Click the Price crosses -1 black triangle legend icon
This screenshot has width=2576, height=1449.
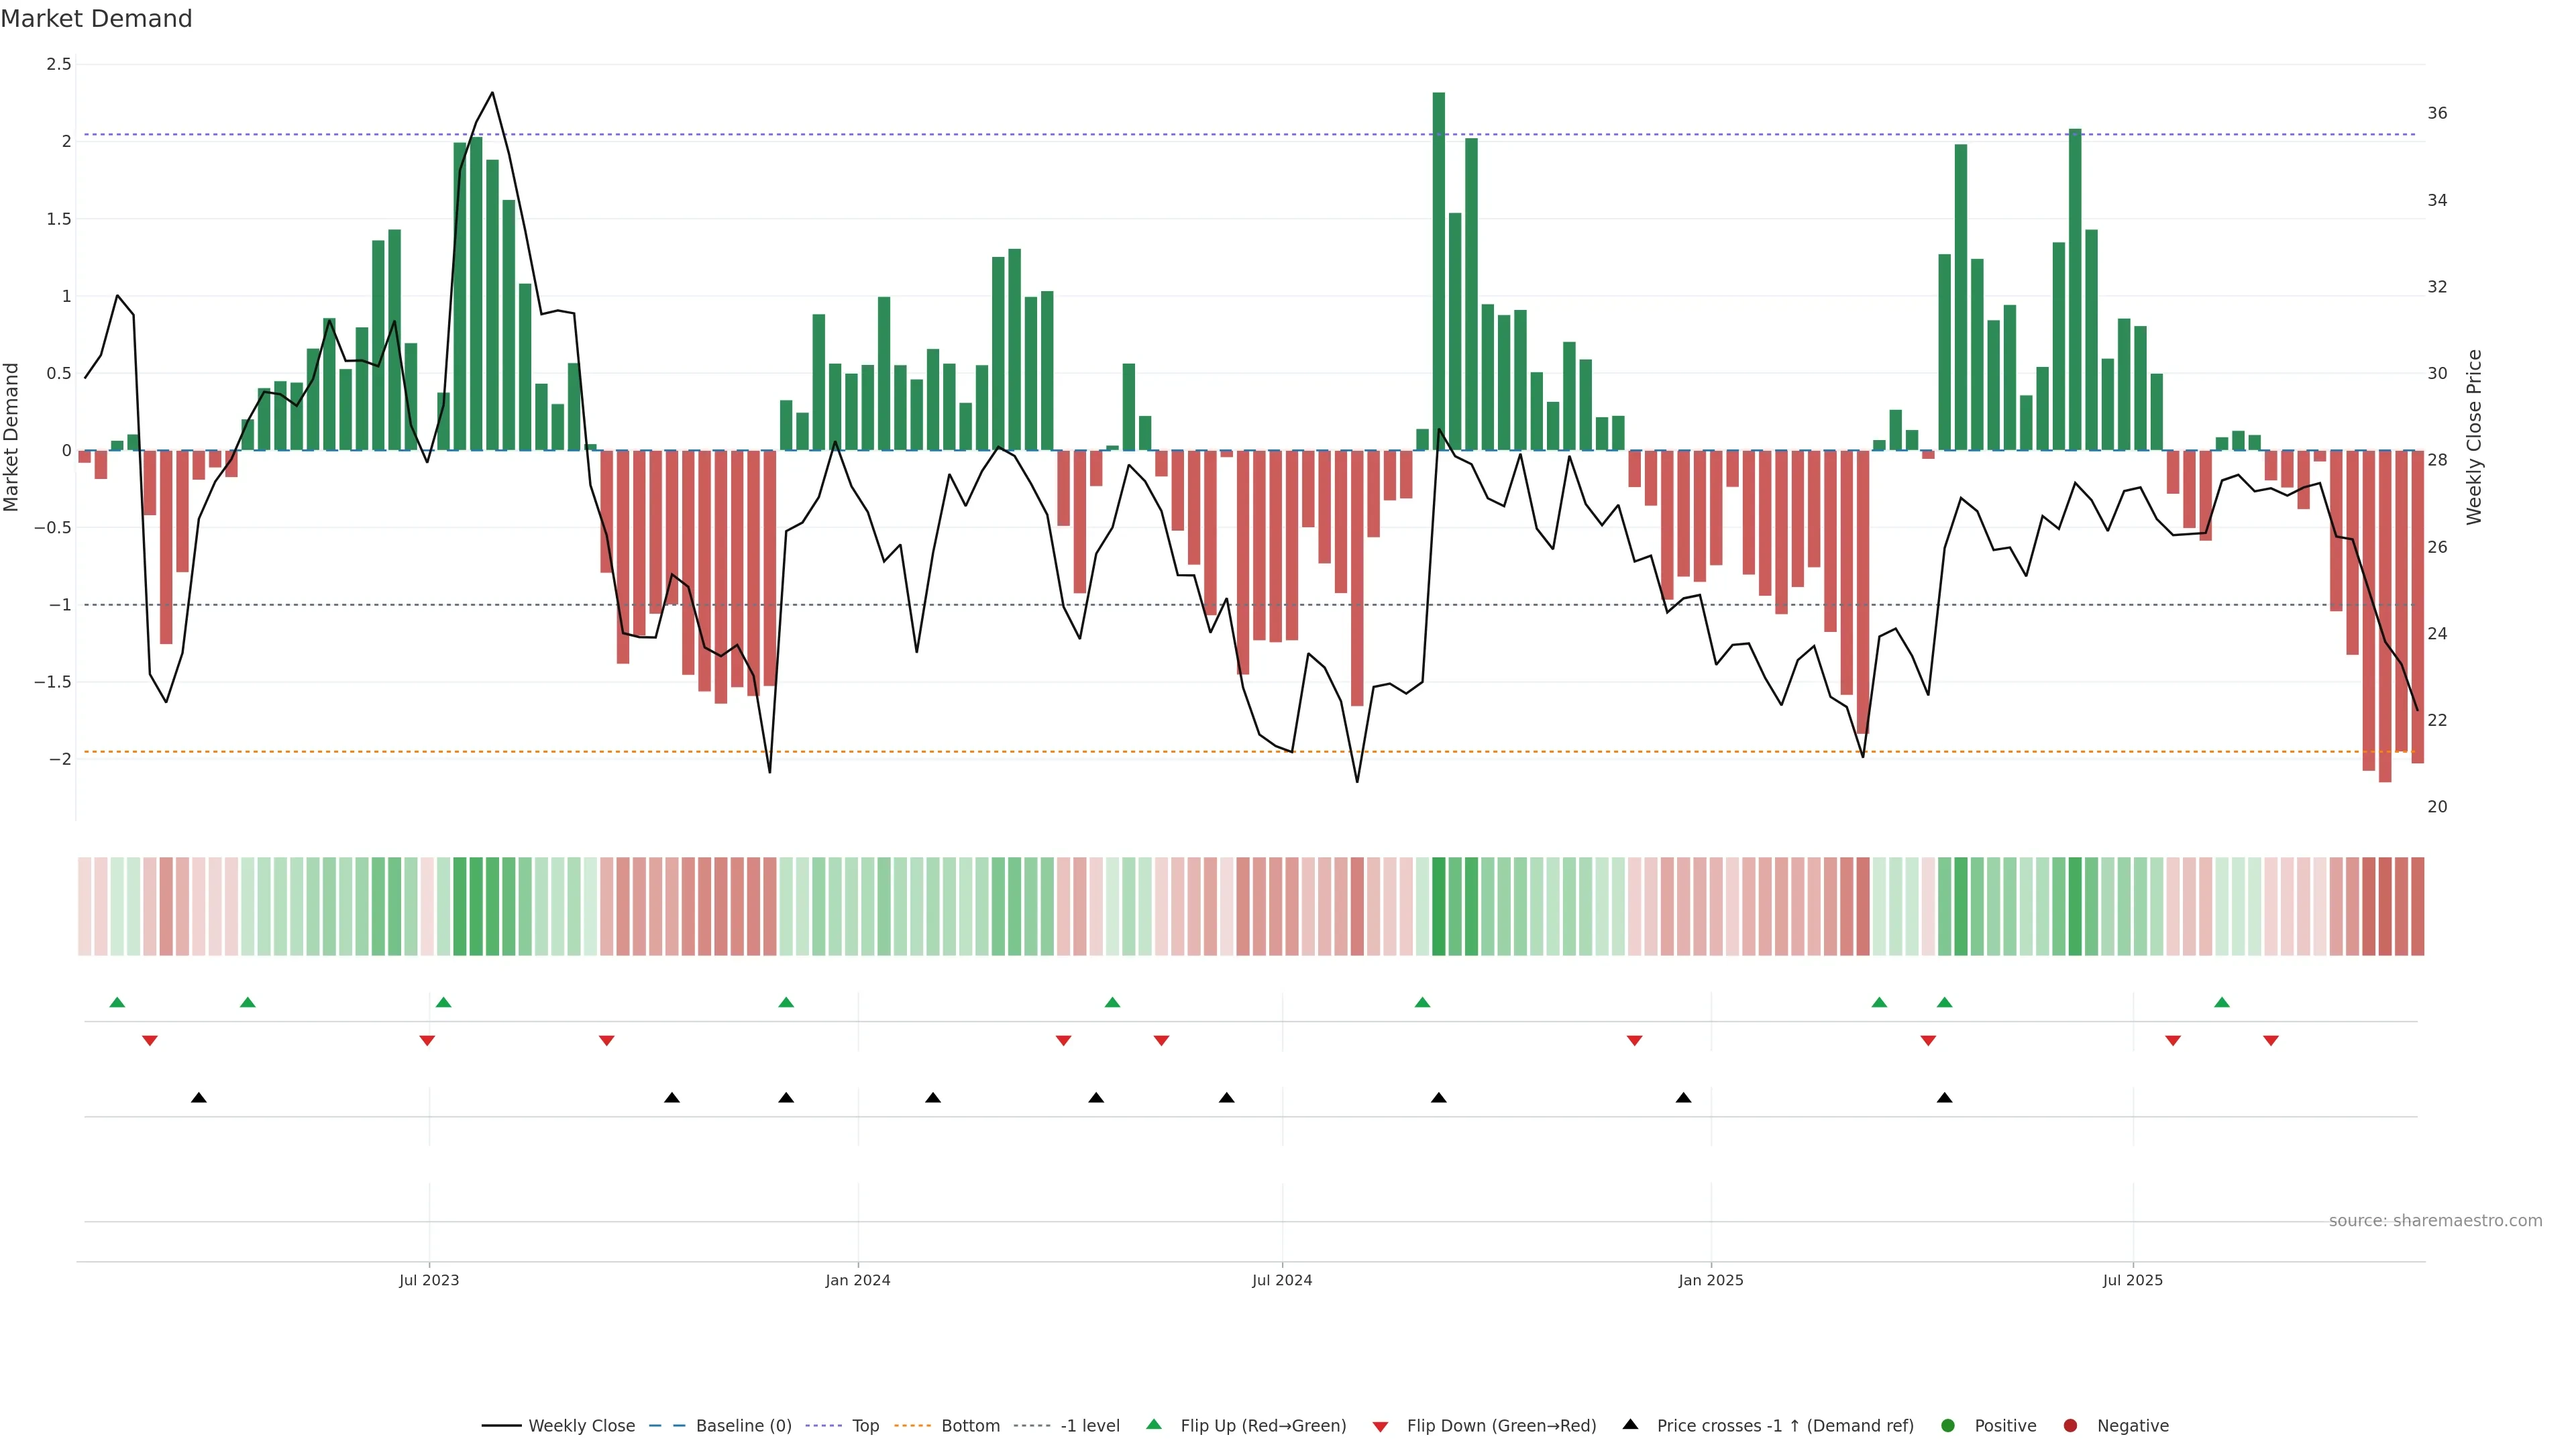[x=1630, y=1424]
